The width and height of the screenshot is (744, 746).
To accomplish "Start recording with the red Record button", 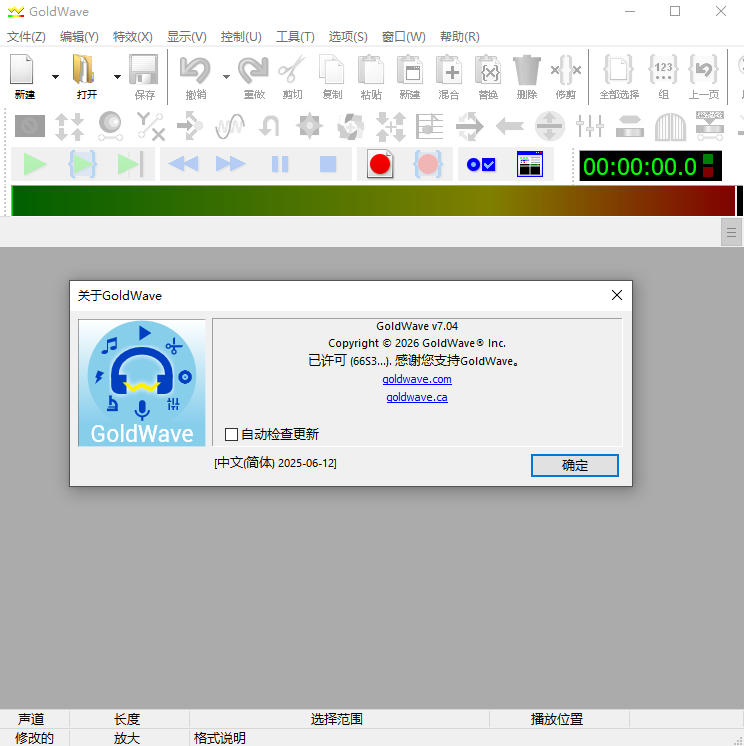I will [380, 164].
